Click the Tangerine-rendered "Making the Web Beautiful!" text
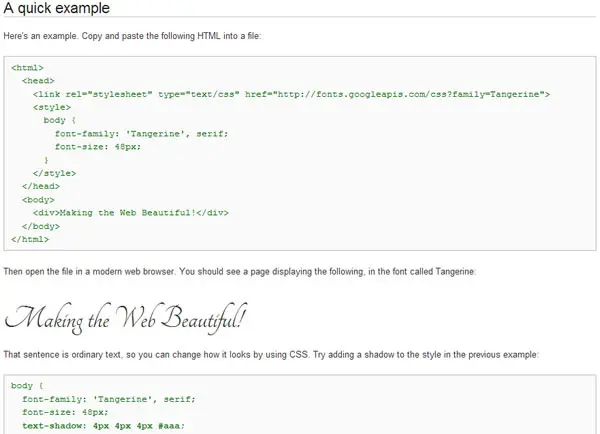600x434 pixels. click(x=126, y=318)
